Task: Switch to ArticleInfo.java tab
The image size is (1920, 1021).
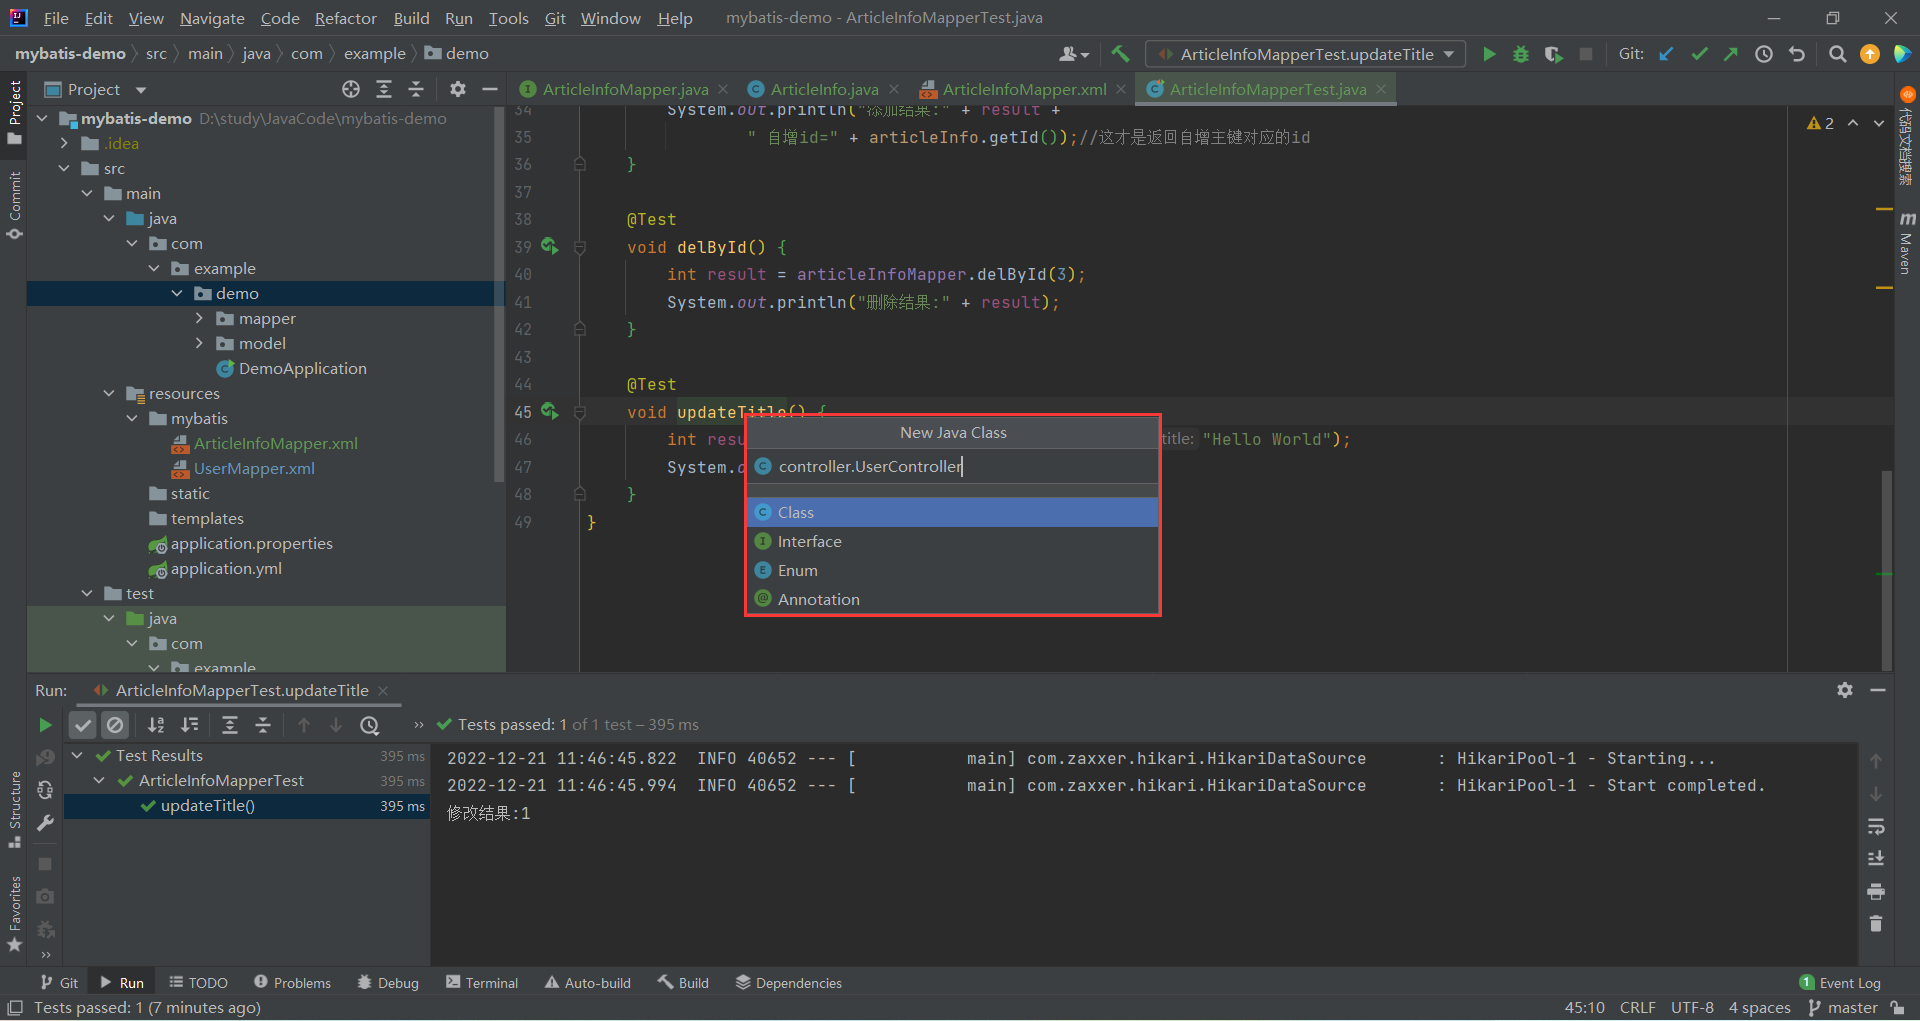Action: coord(824,89)
